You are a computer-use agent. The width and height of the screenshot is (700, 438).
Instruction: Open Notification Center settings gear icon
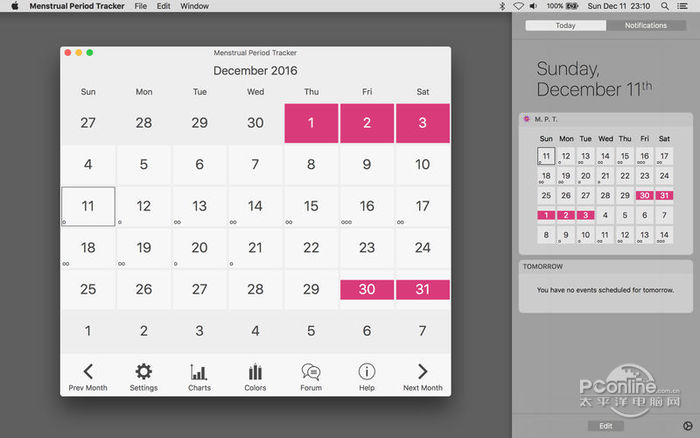(688, 426)
